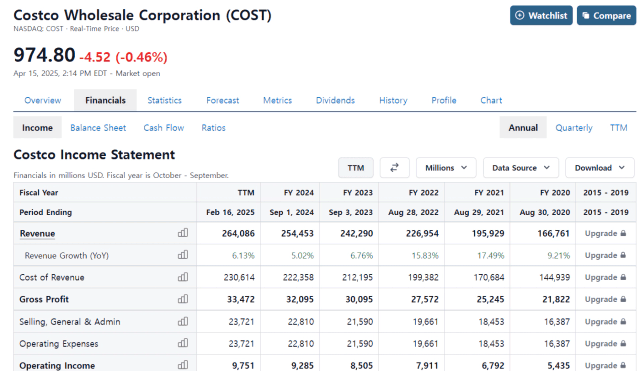Open the chart icon for Revenue row
This screenshot has width=640, height=371.
(x=183, y=233)
